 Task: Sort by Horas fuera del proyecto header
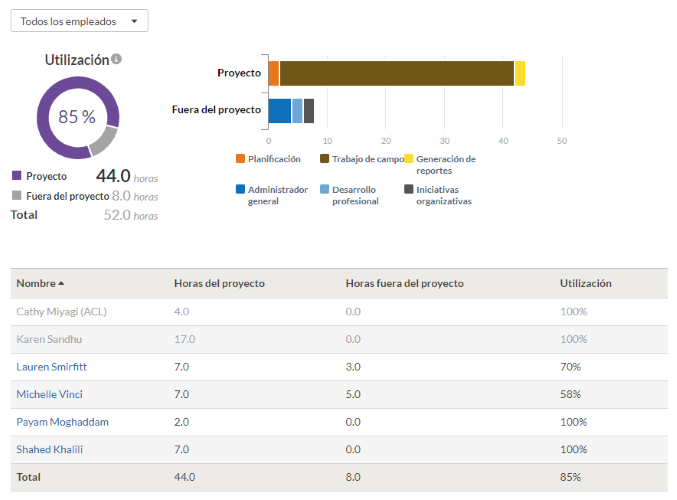[405, 284]
